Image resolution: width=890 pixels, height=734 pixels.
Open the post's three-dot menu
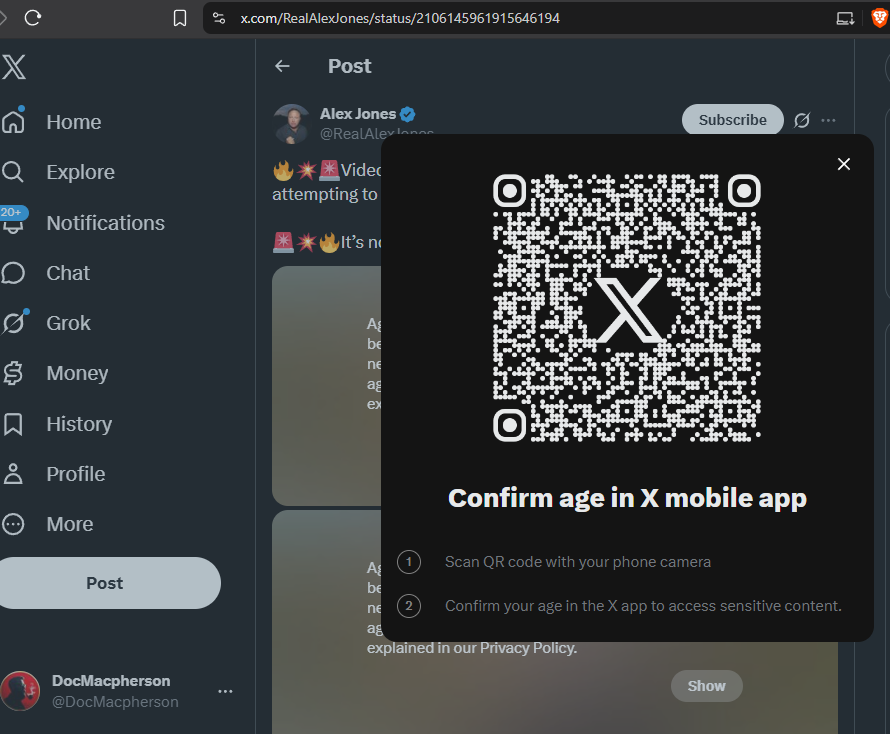828,120
